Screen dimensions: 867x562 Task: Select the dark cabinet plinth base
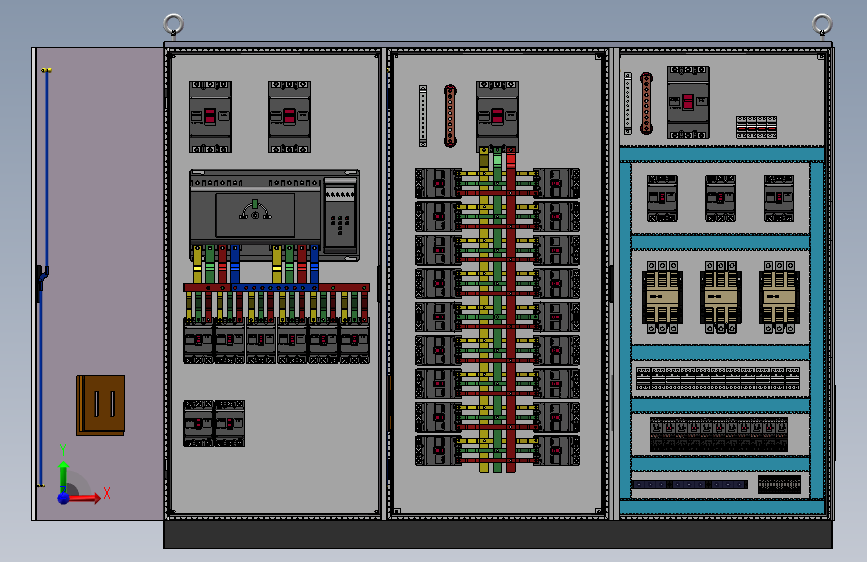(x=498, y=534)
